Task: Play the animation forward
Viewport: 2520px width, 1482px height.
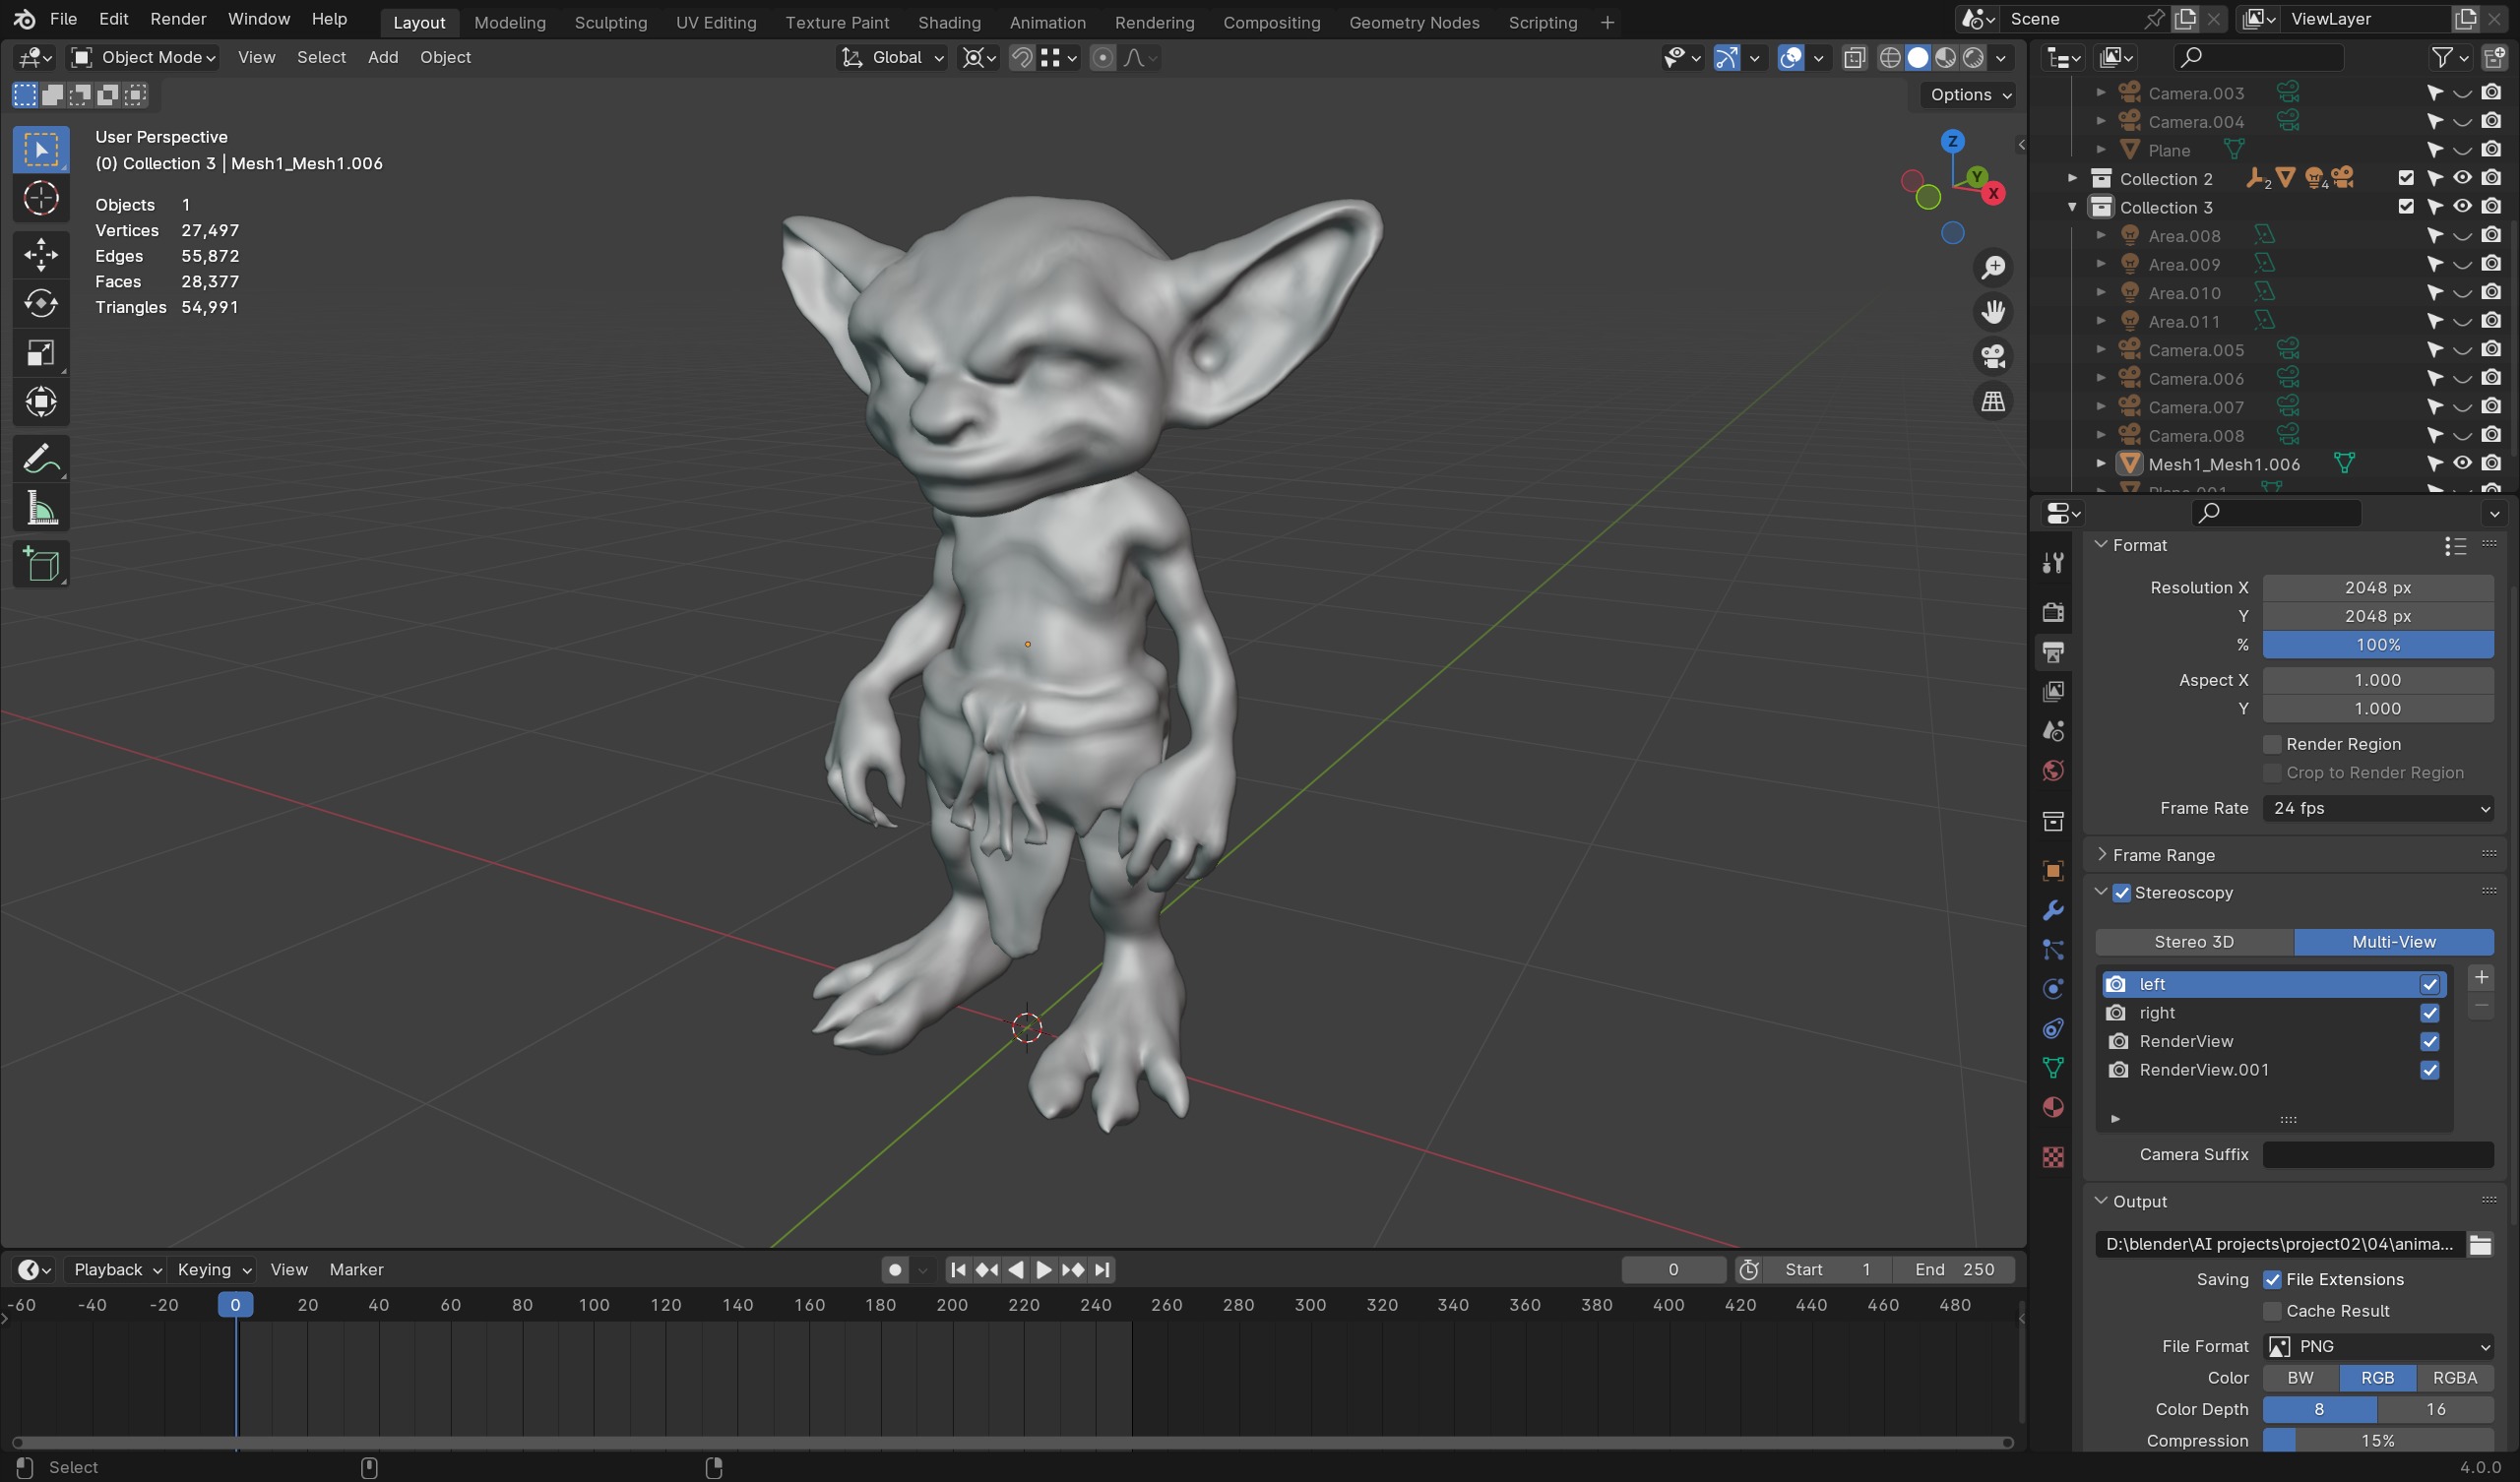Action: (1044, 1270)
